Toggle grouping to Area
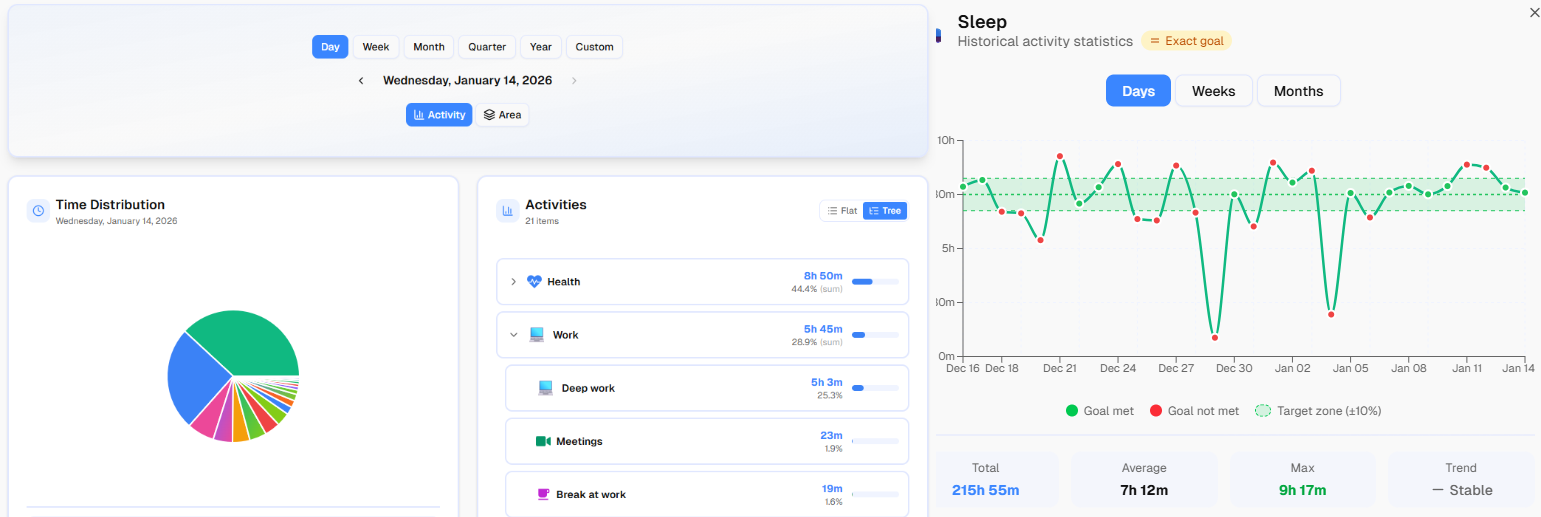This screenshot has width=1541, height=517. [x=502, y=115]
